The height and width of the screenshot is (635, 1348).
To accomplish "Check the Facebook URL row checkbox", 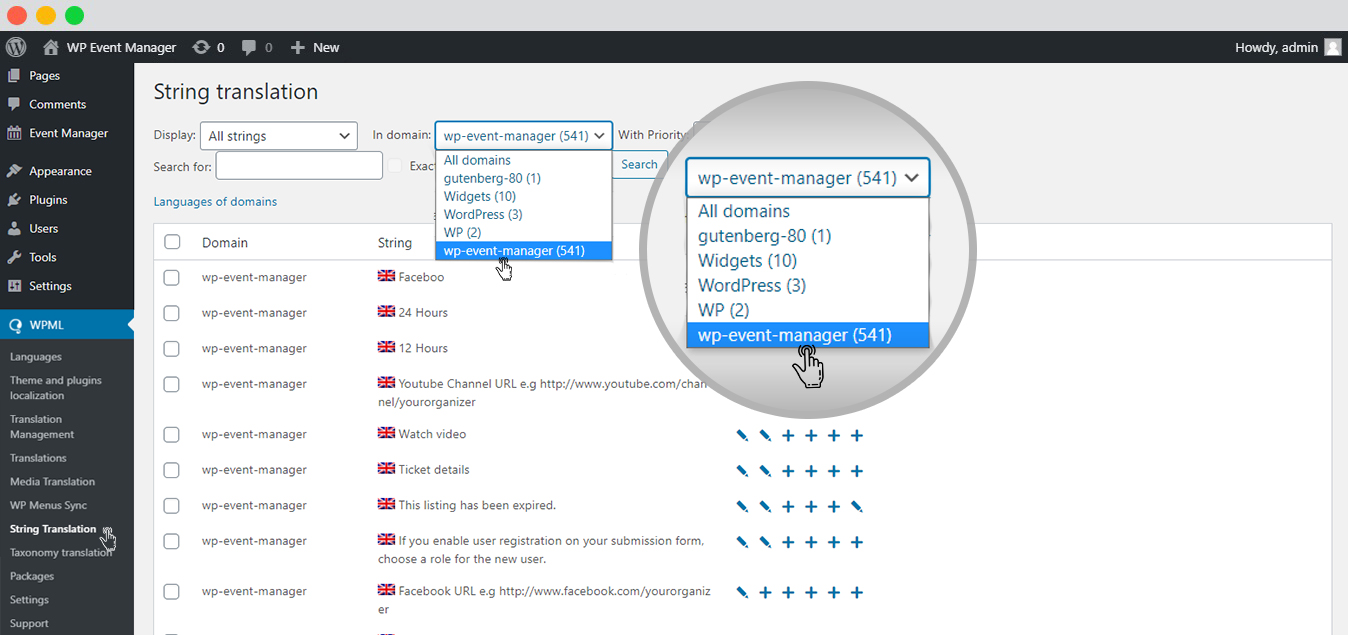I will [172, 591].
